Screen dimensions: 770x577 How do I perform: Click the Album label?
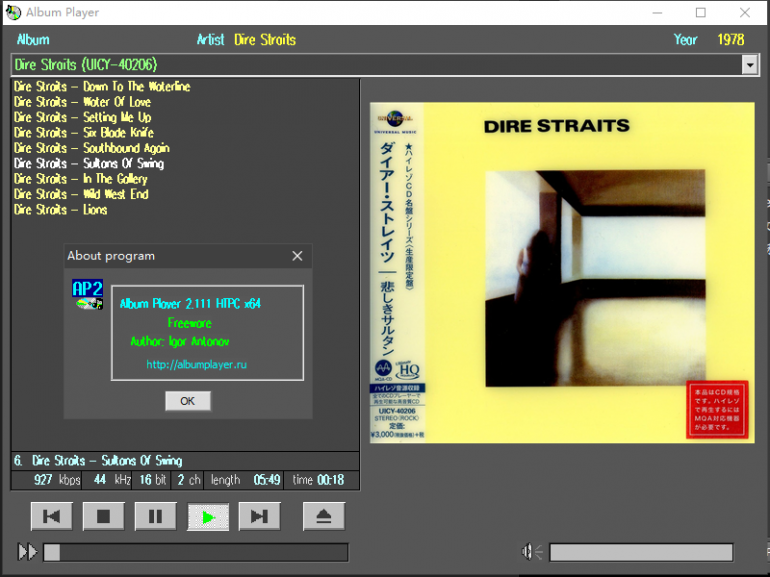click(x=33, y=40)
